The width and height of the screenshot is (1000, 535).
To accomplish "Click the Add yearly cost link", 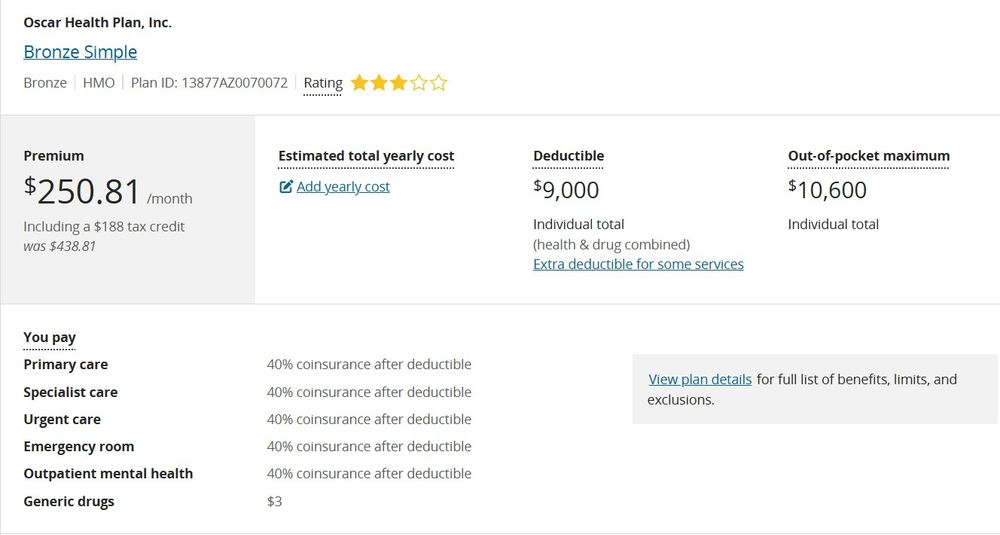I will coord(343,187).
